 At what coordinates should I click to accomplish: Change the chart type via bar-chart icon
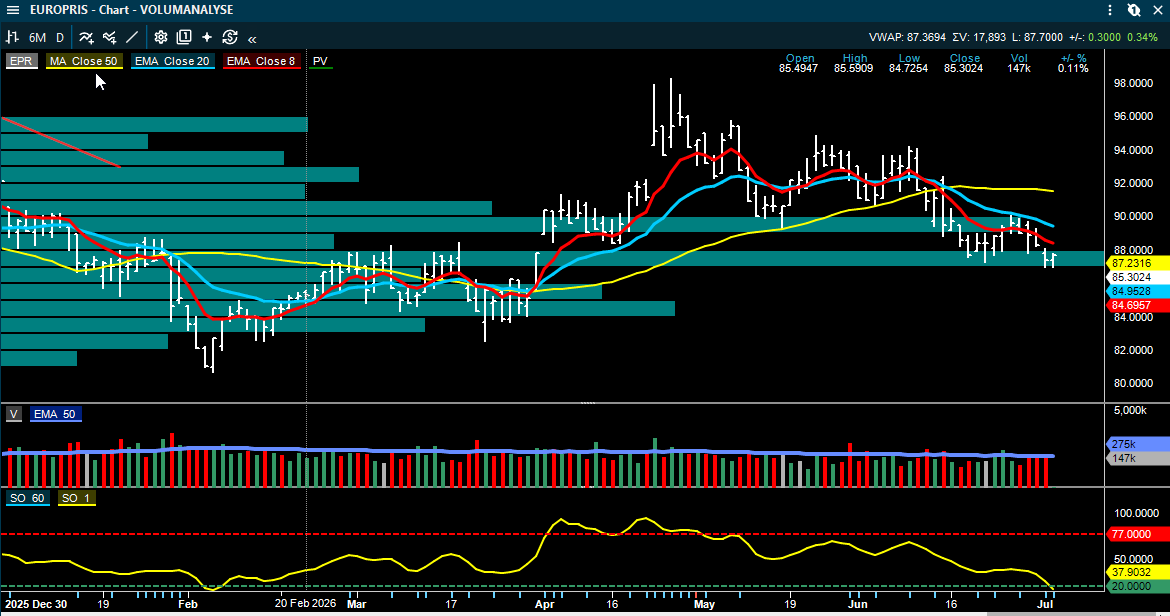13,37
